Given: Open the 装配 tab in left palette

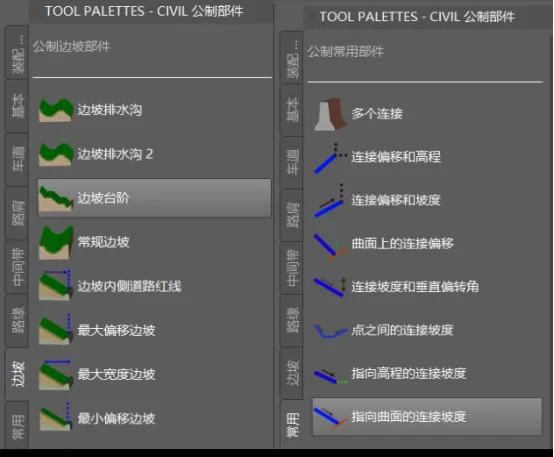Looking at the screenshot, I should tap(17, 53).
